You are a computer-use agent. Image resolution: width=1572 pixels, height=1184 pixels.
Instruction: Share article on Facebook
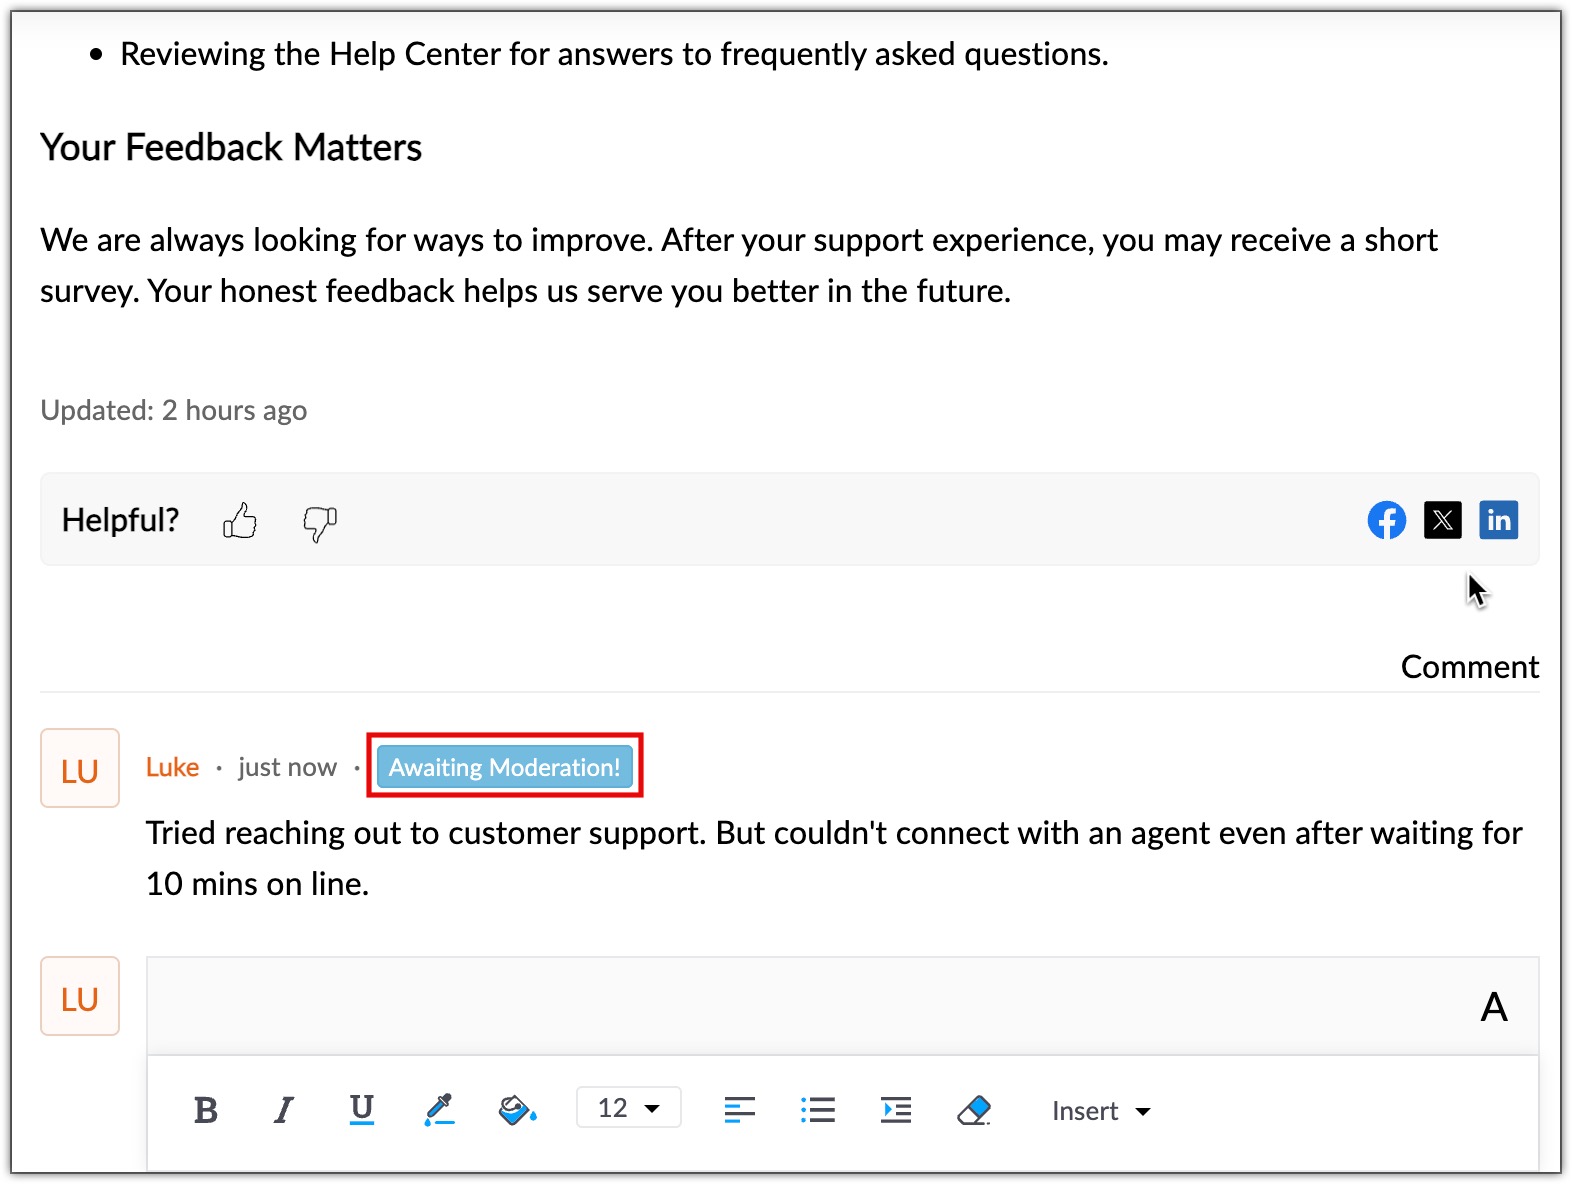[x=1386, y=520]
